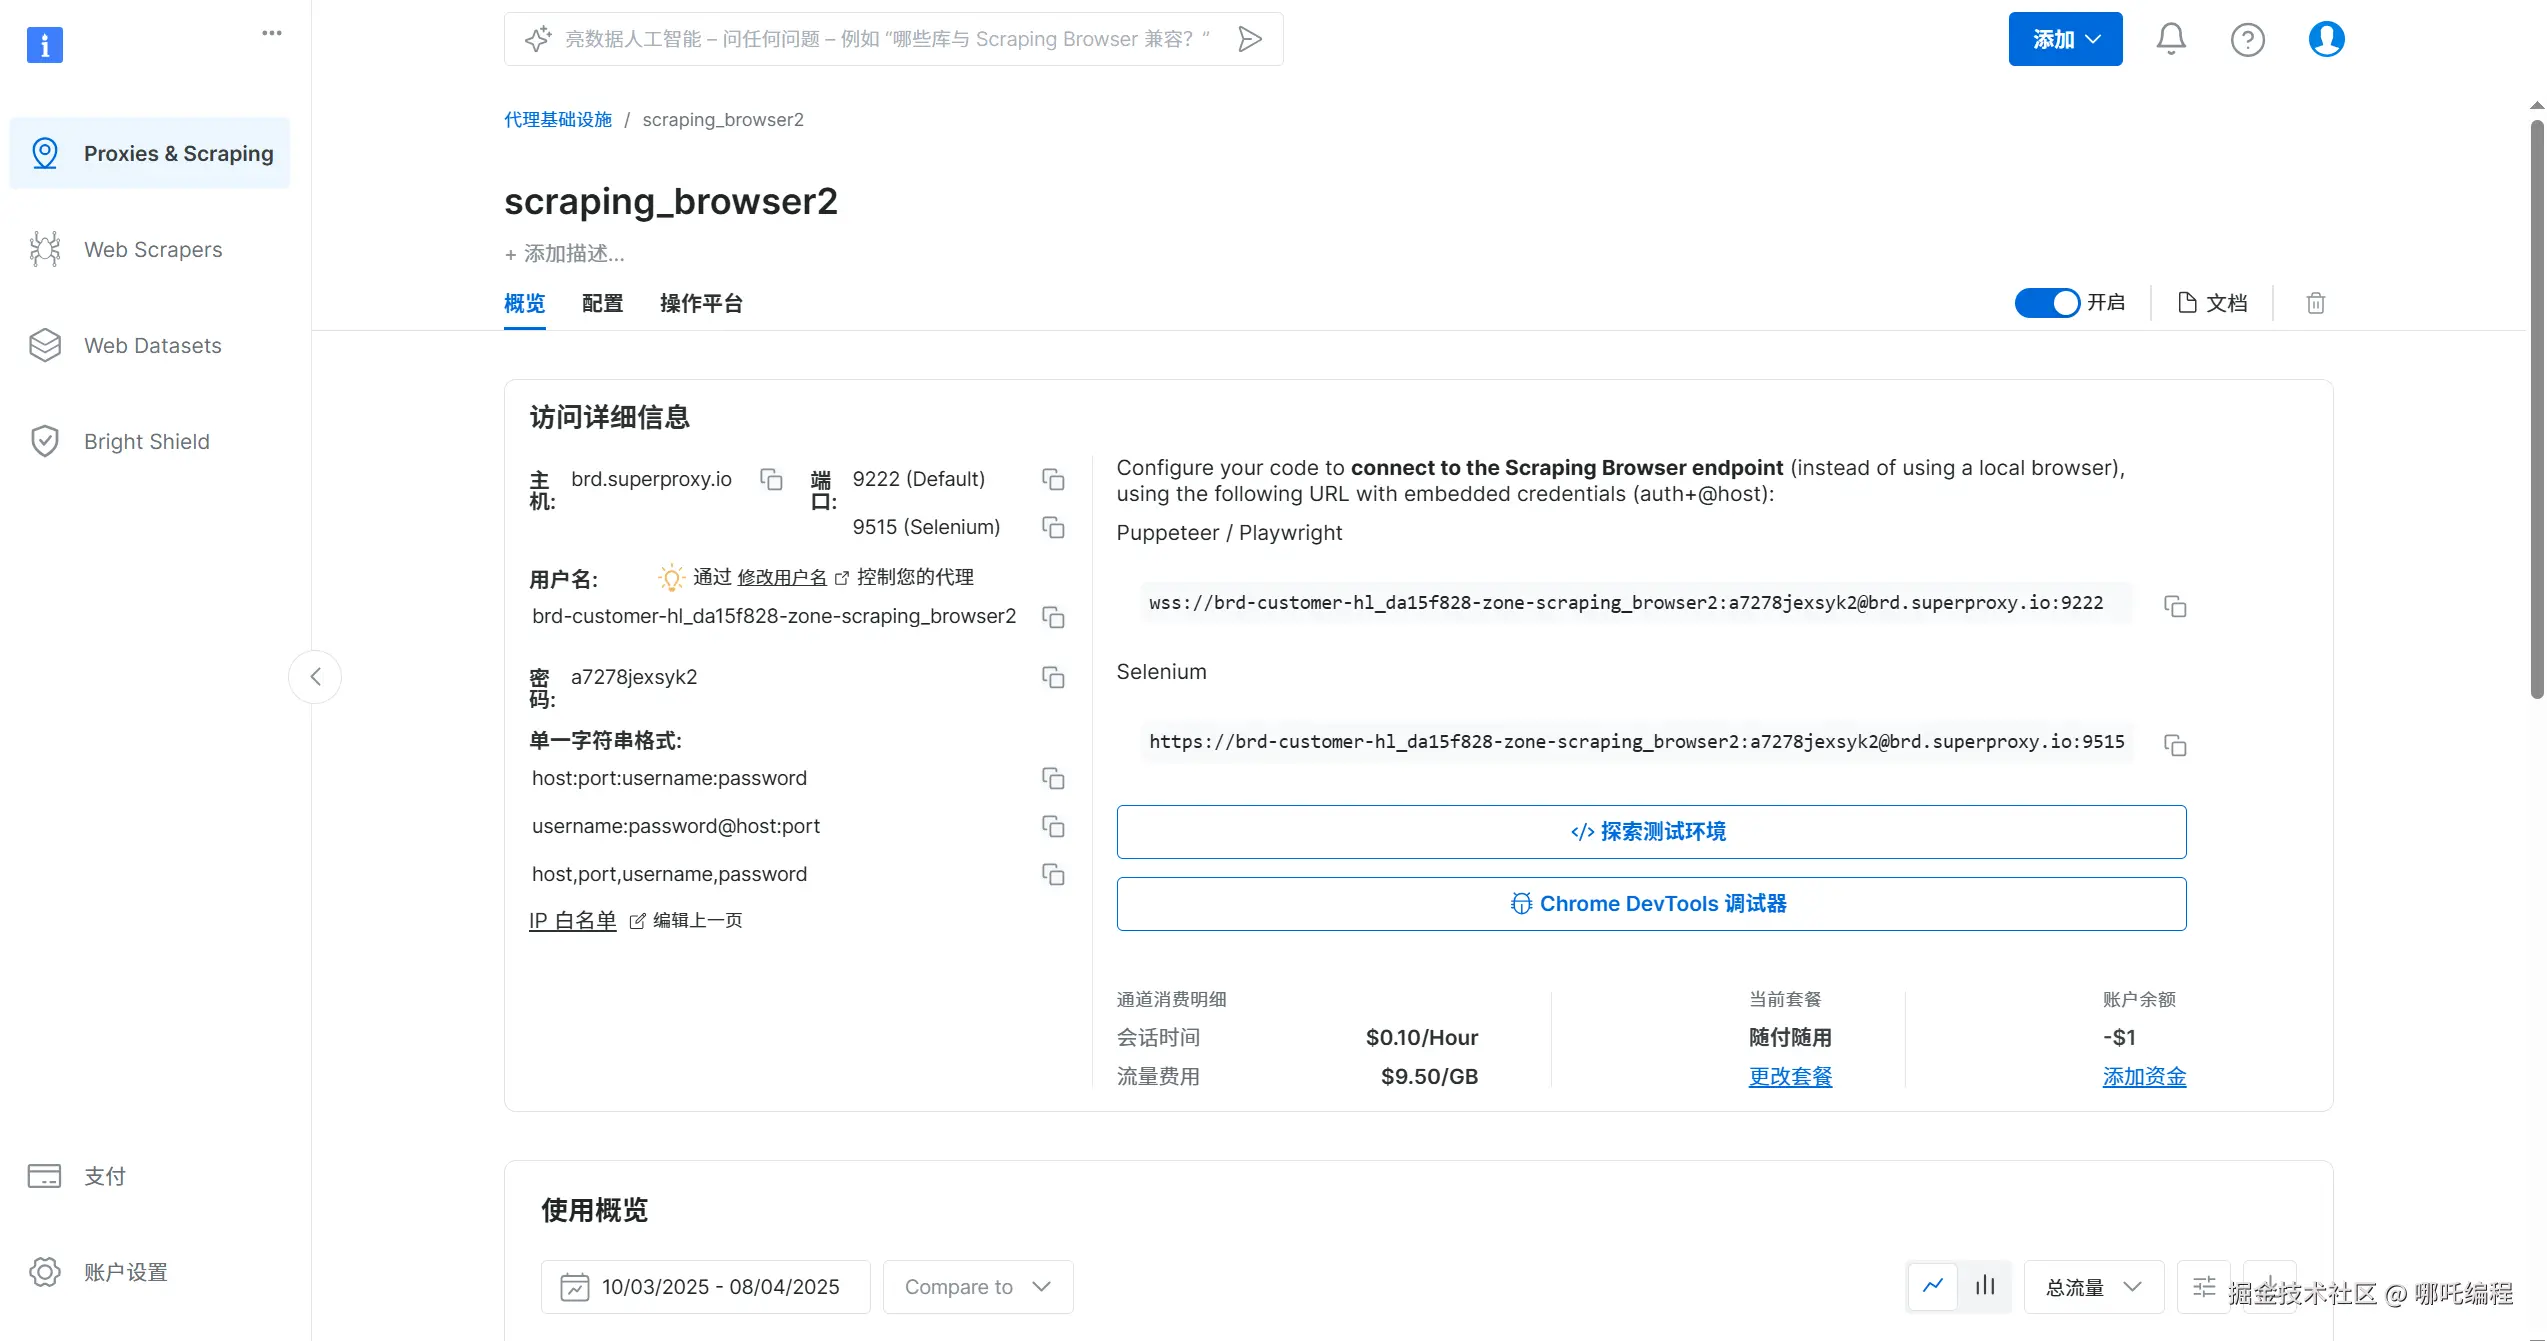
Task: Copy the Puppeteer wss URL
Action: click(2175, 606)
